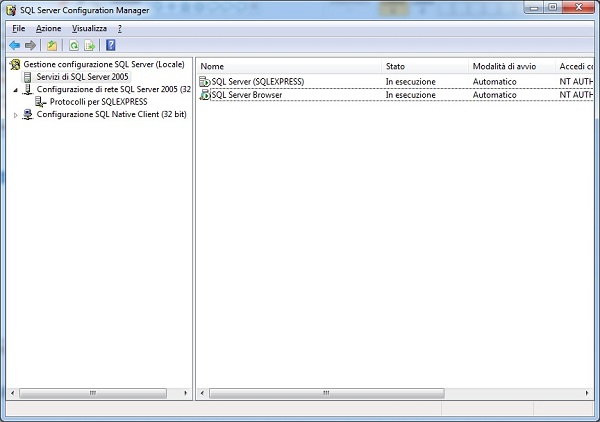
Task: Select Servizi di SQL Server 2005
Action: [x=82, y=77]
